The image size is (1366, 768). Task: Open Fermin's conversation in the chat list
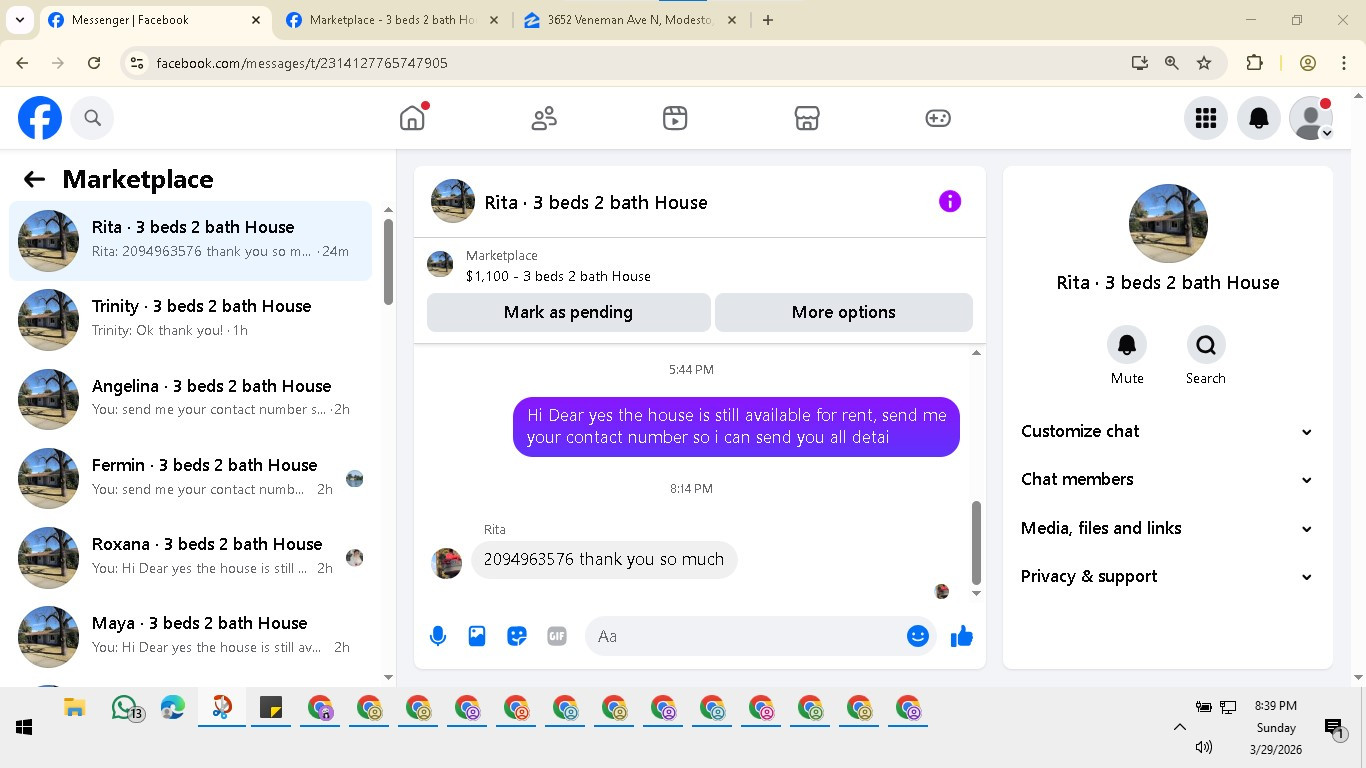190,478
